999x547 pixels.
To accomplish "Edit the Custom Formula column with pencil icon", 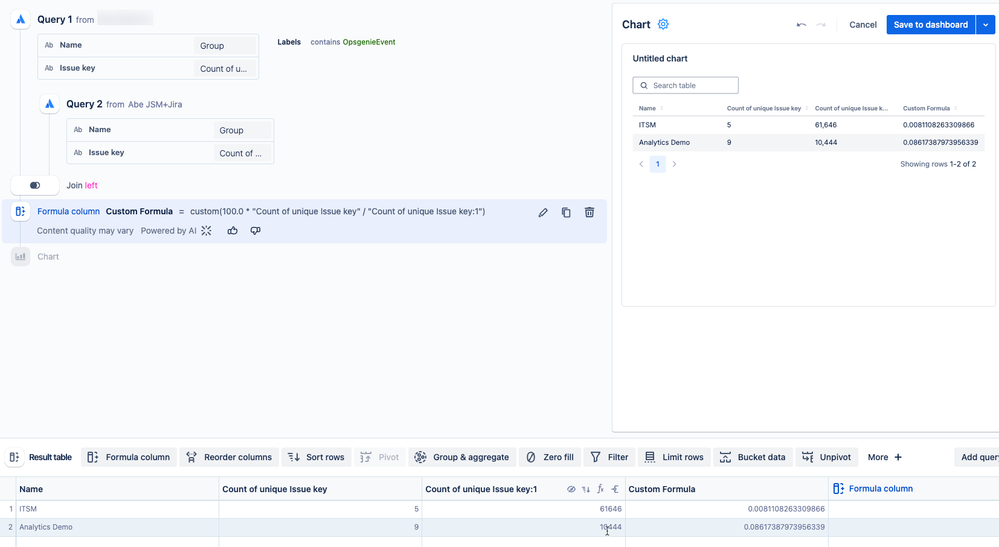I will (543, 213).
